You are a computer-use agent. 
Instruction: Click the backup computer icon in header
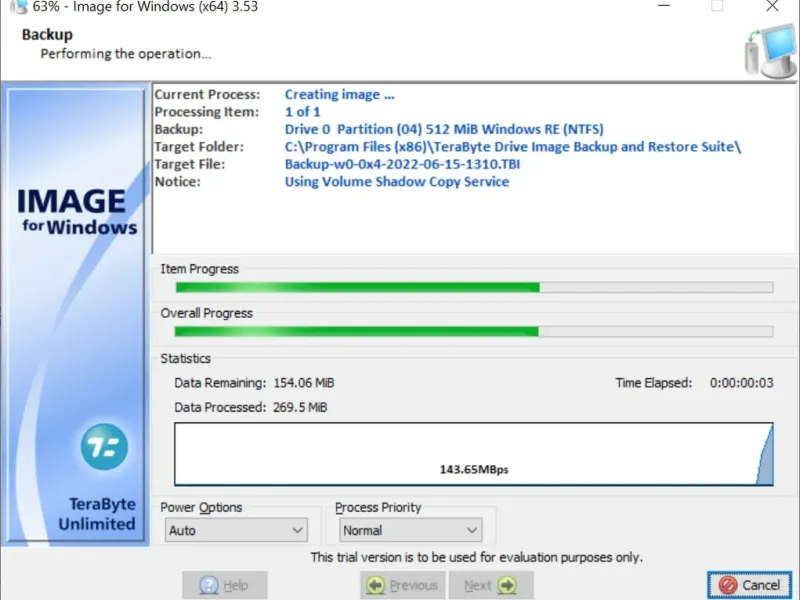(x=770, y=51)
